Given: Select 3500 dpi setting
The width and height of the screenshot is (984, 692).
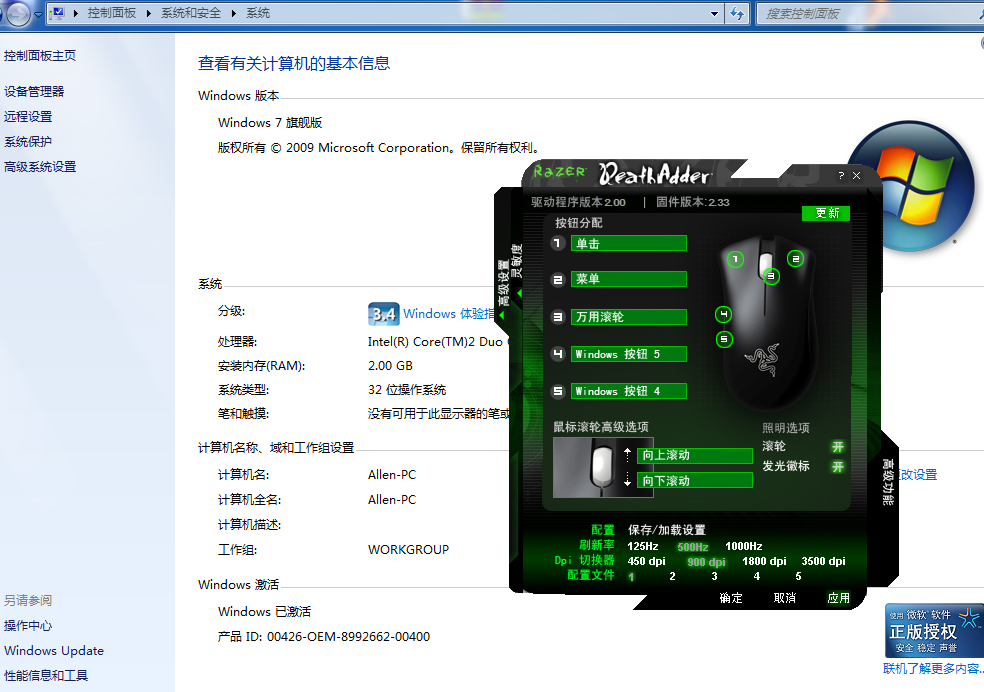Looking at the screenshot, I should coord(823,562).
